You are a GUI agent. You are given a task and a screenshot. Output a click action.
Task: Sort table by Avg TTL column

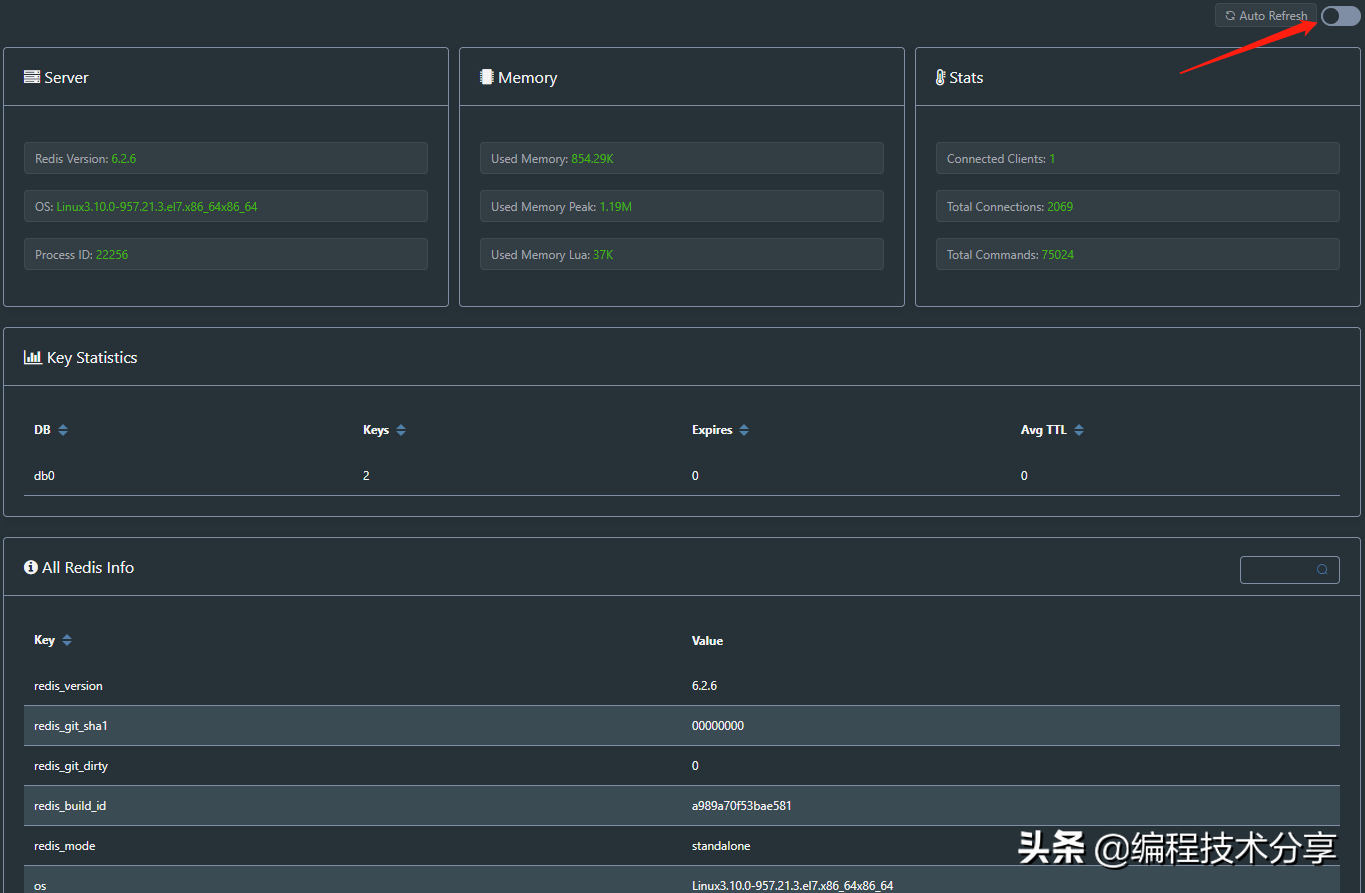(1079, 430)
